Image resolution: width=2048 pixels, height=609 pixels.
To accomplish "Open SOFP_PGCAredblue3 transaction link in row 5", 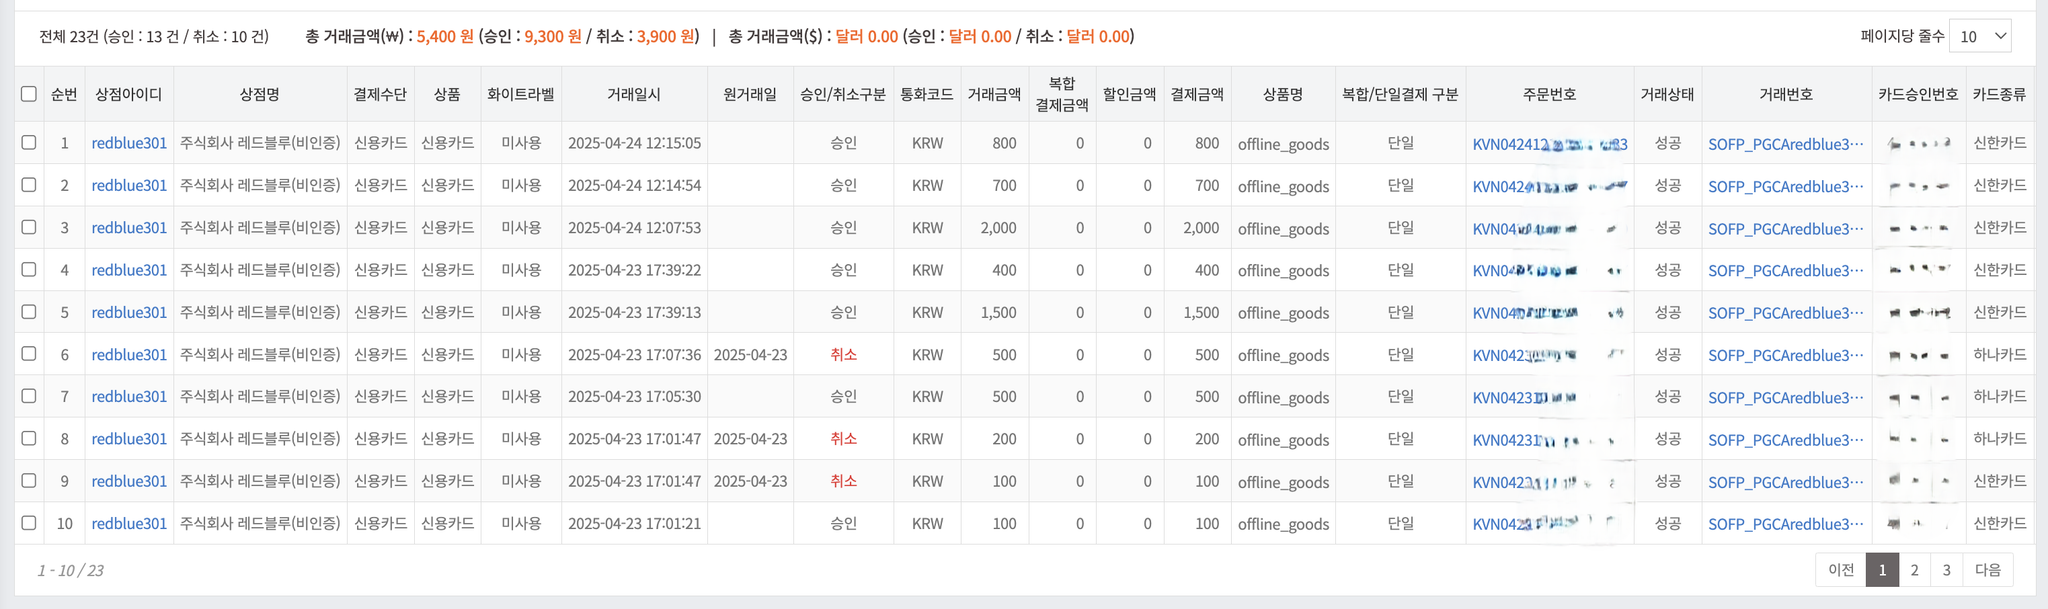I will [1786, 313].
